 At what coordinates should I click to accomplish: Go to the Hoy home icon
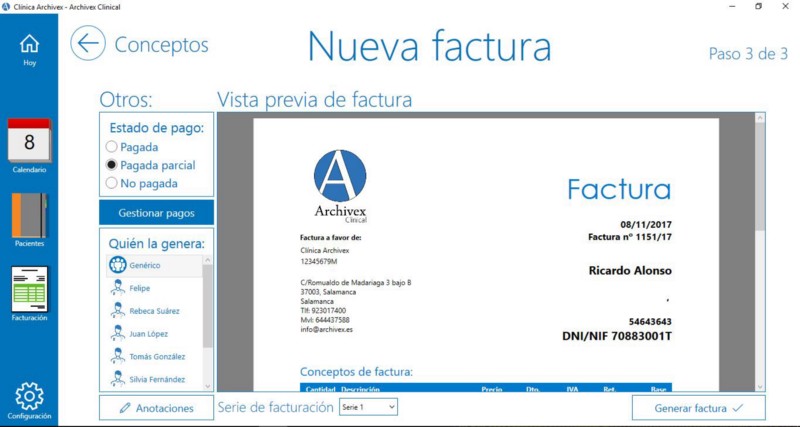tap(29, 44)
